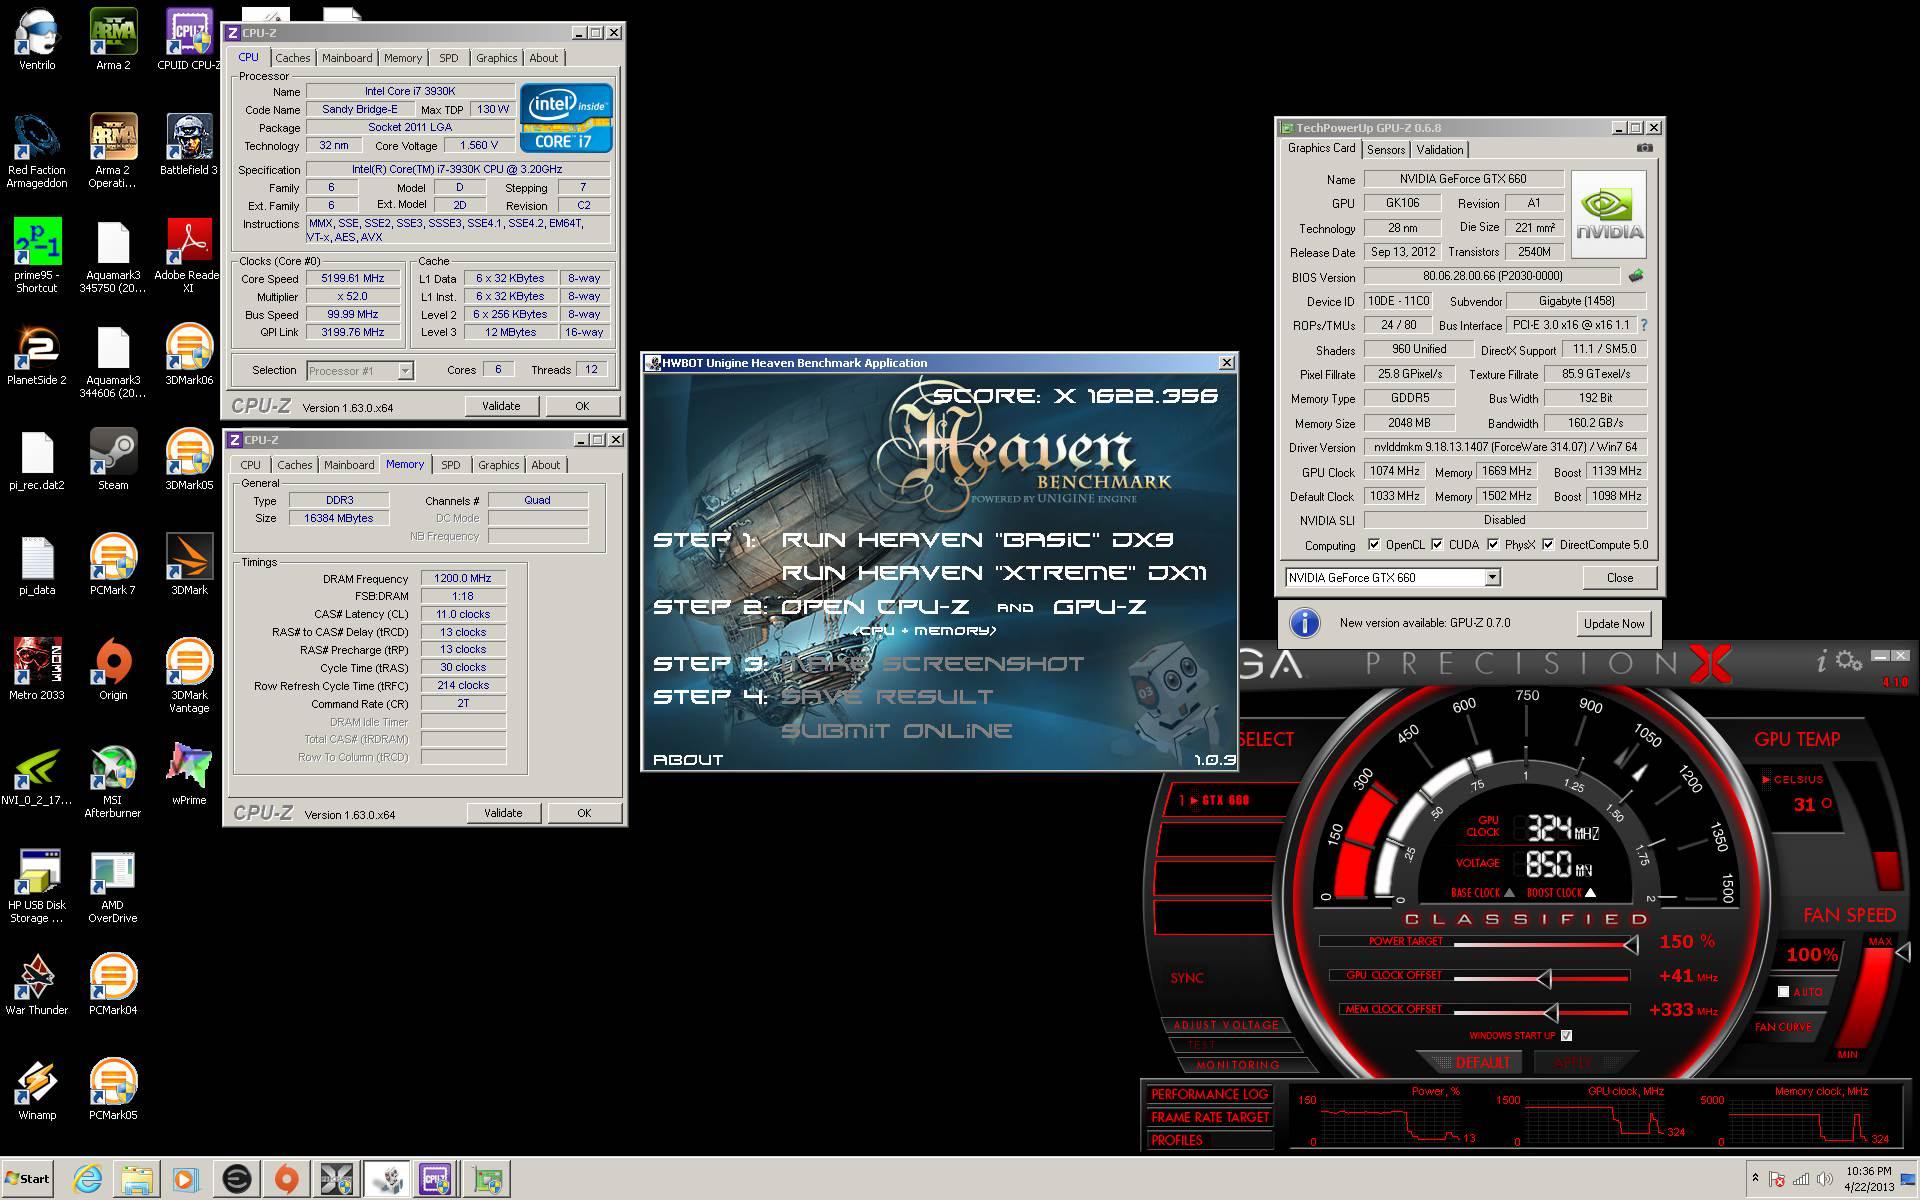The height and width of the screenshot is (1200, 1920).
Task: Click Submit Online in Heaven app
Action: (x=896, y=731)
